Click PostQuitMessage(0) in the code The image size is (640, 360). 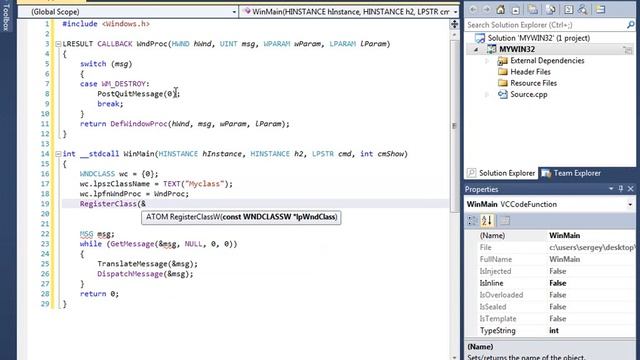pos(136,94)
